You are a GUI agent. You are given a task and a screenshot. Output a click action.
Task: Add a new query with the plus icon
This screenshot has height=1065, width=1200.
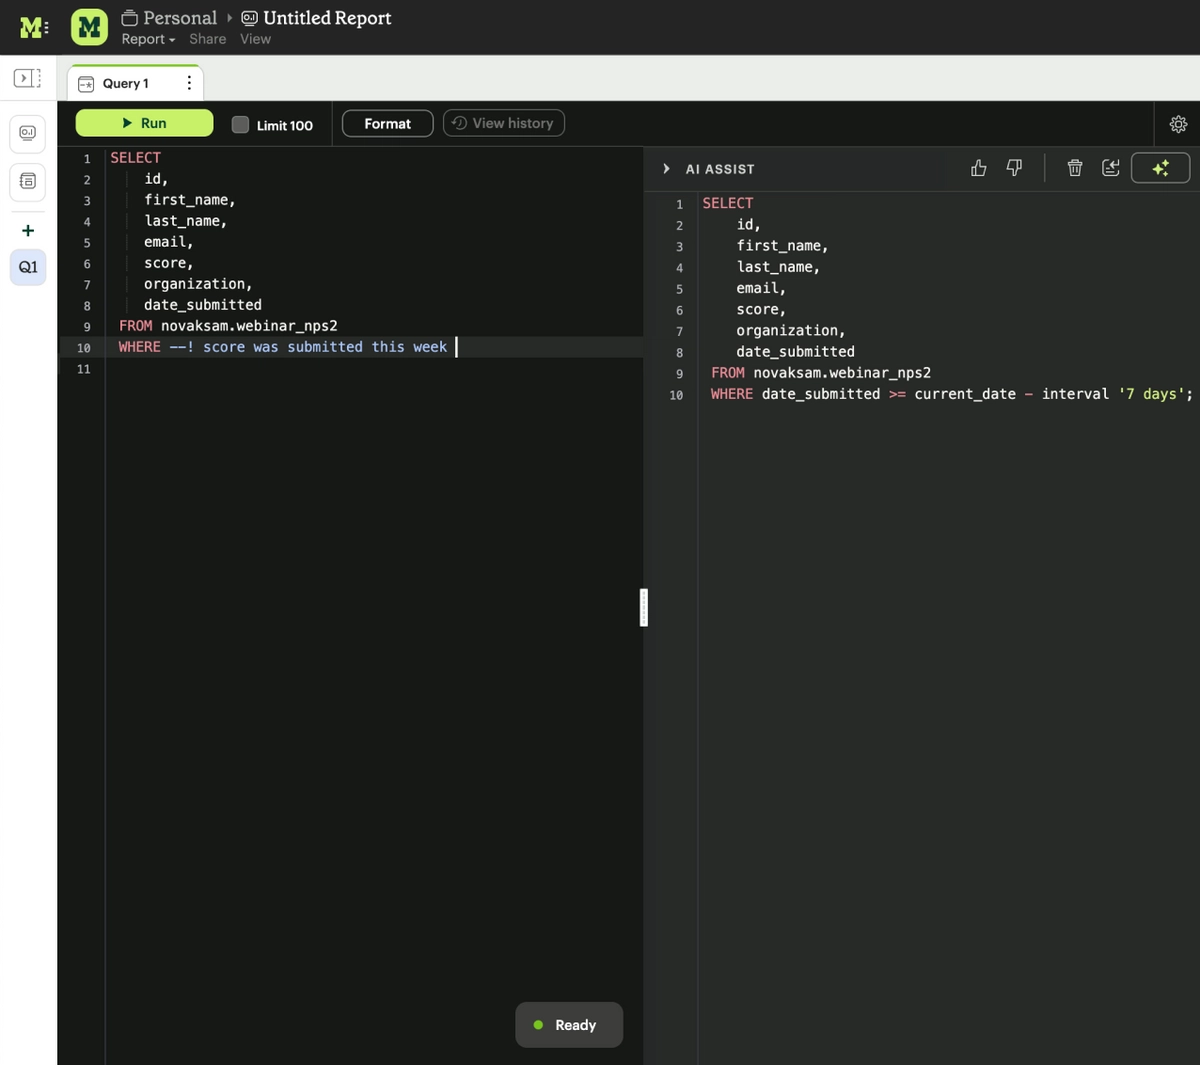tap(27, 229)
